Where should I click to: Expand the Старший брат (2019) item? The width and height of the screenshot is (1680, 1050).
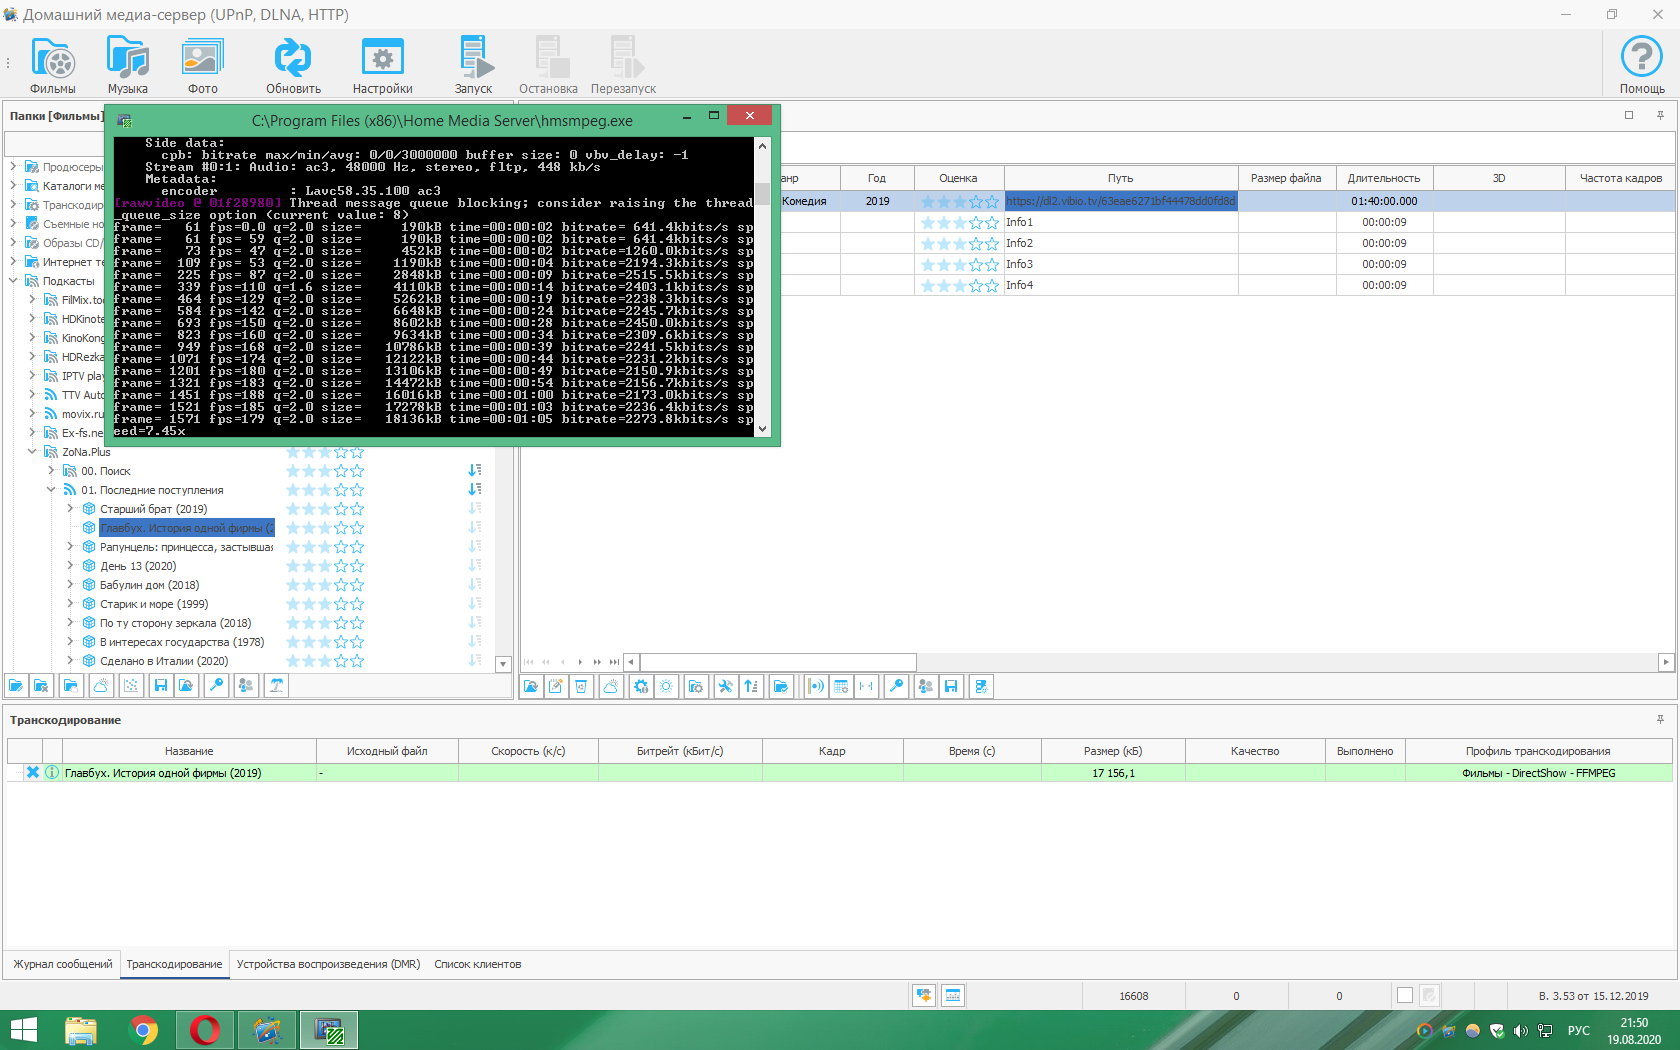tap(70, 509)
